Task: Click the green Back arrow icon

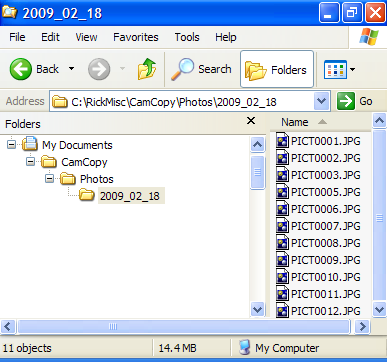Action: point(21,69)
